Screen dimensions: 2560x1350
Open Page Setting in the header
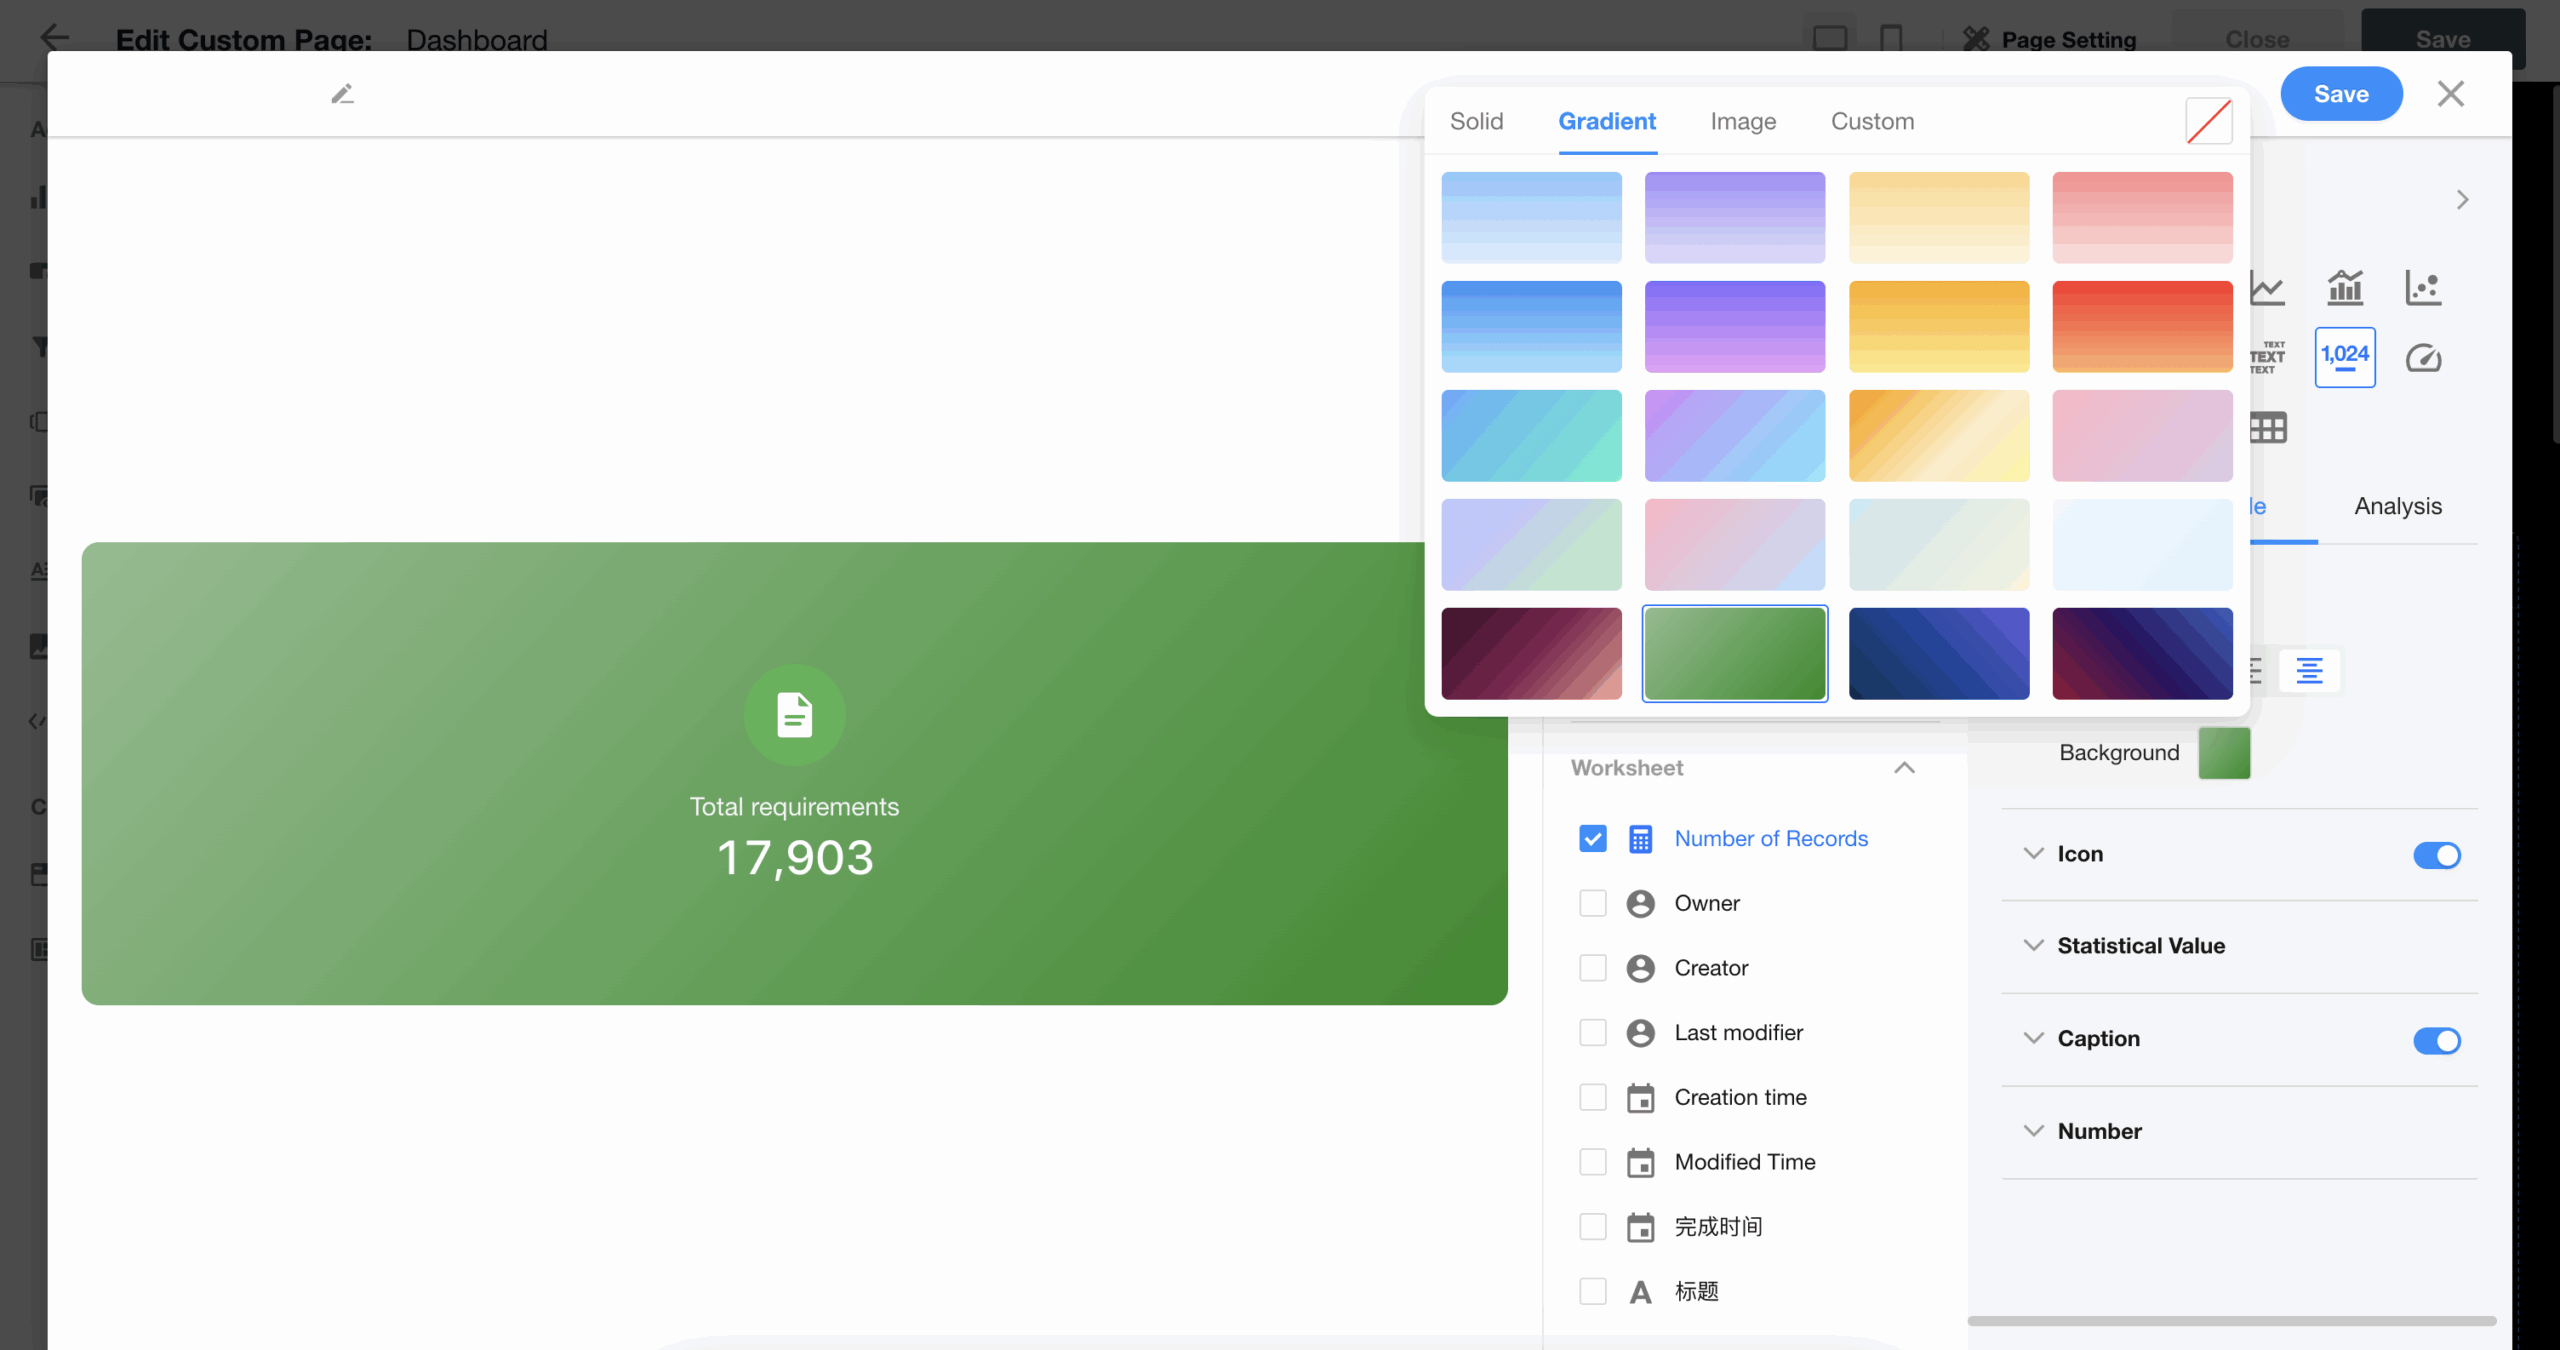click(x=2050, y=39)
